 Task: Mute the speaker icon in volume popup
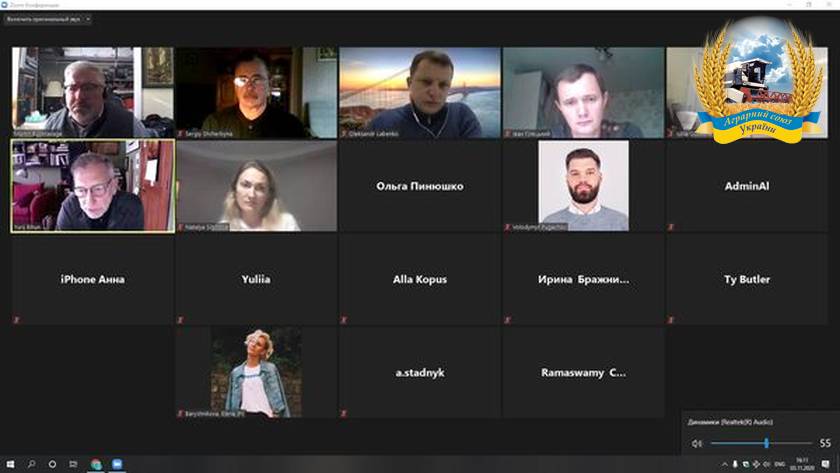pos(696,443)
